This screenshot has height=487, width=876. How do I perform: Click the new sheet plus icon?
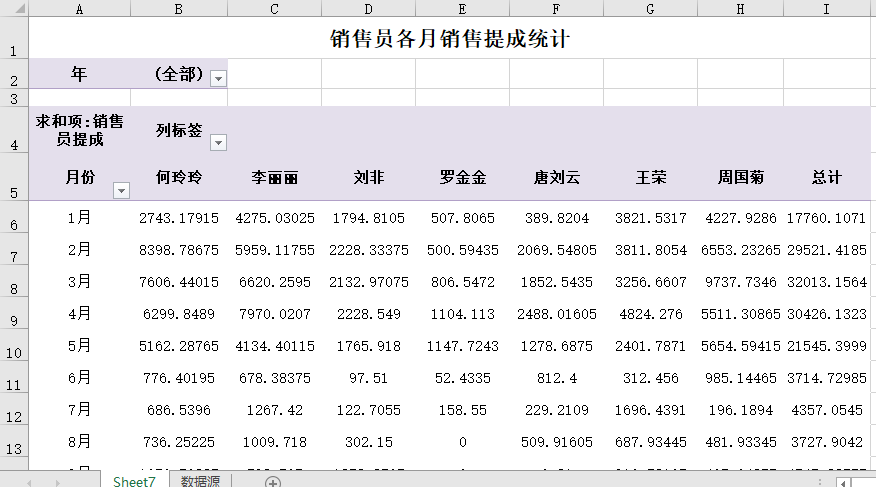pyautogui.click(x=272, y=482)
